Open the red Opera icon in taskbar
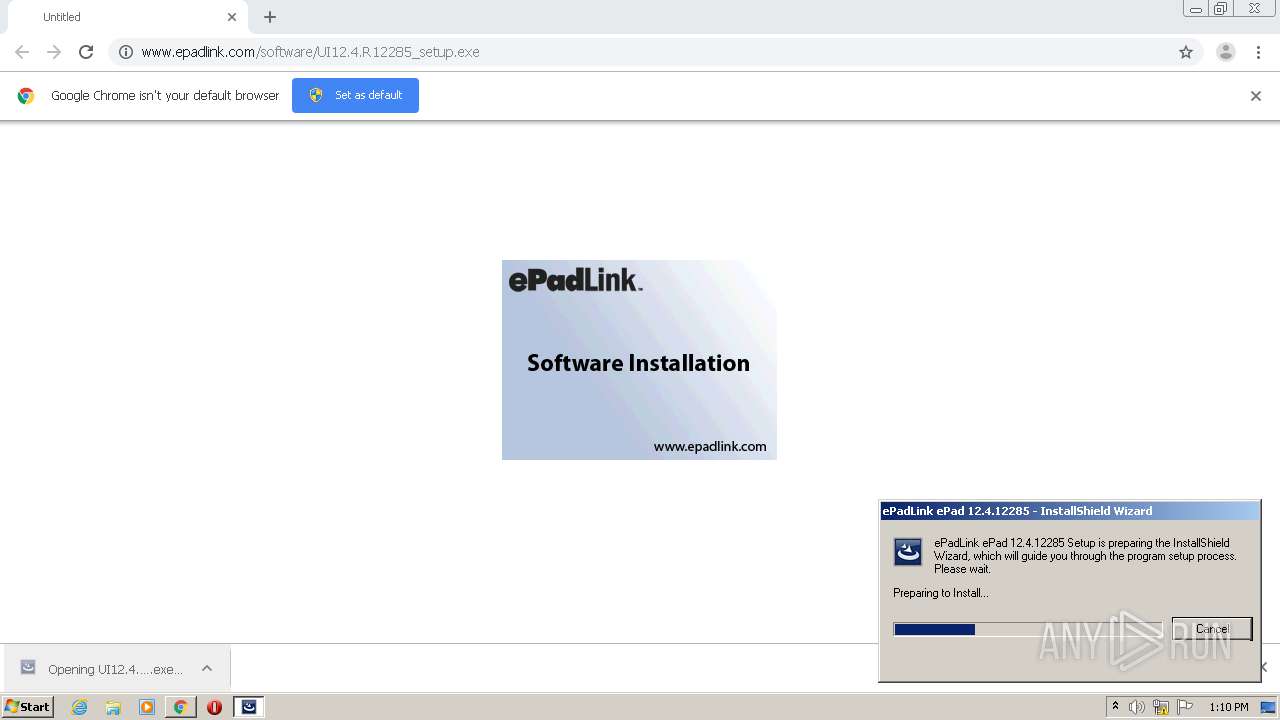This screenshot has width=1280, height=720. tap(214, 707)
